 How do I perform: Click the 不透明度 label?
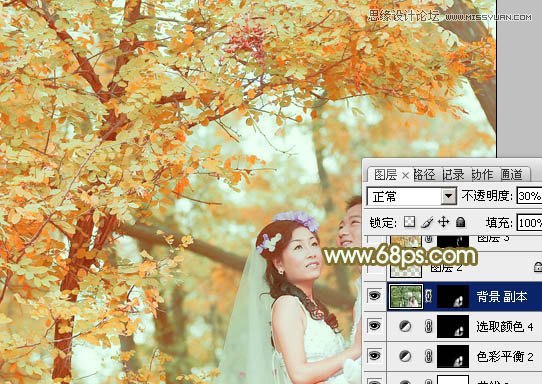point(487,196)
